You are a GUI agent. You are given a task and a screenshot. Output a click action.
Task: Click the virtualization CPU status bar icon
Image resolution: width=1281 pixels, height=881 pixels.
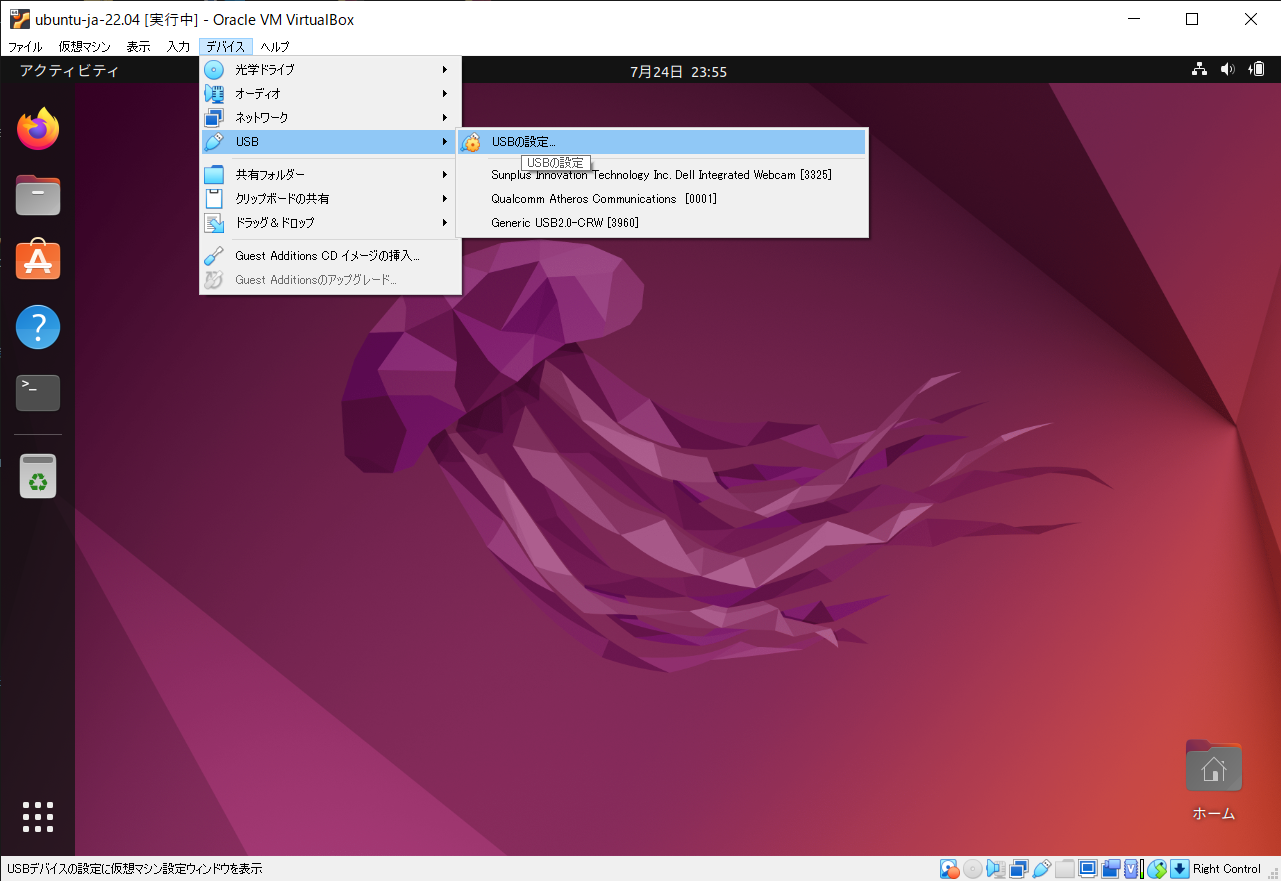coord(1132,868)
